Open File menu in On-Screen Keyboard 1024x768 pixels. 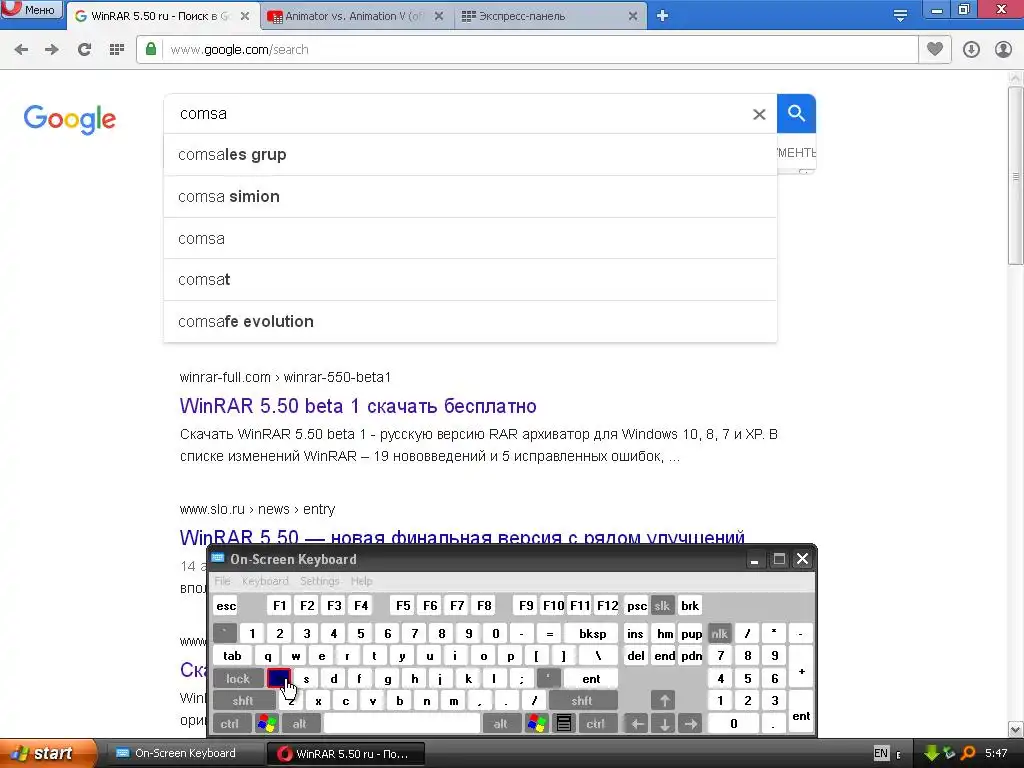click(x=222, y=581)
